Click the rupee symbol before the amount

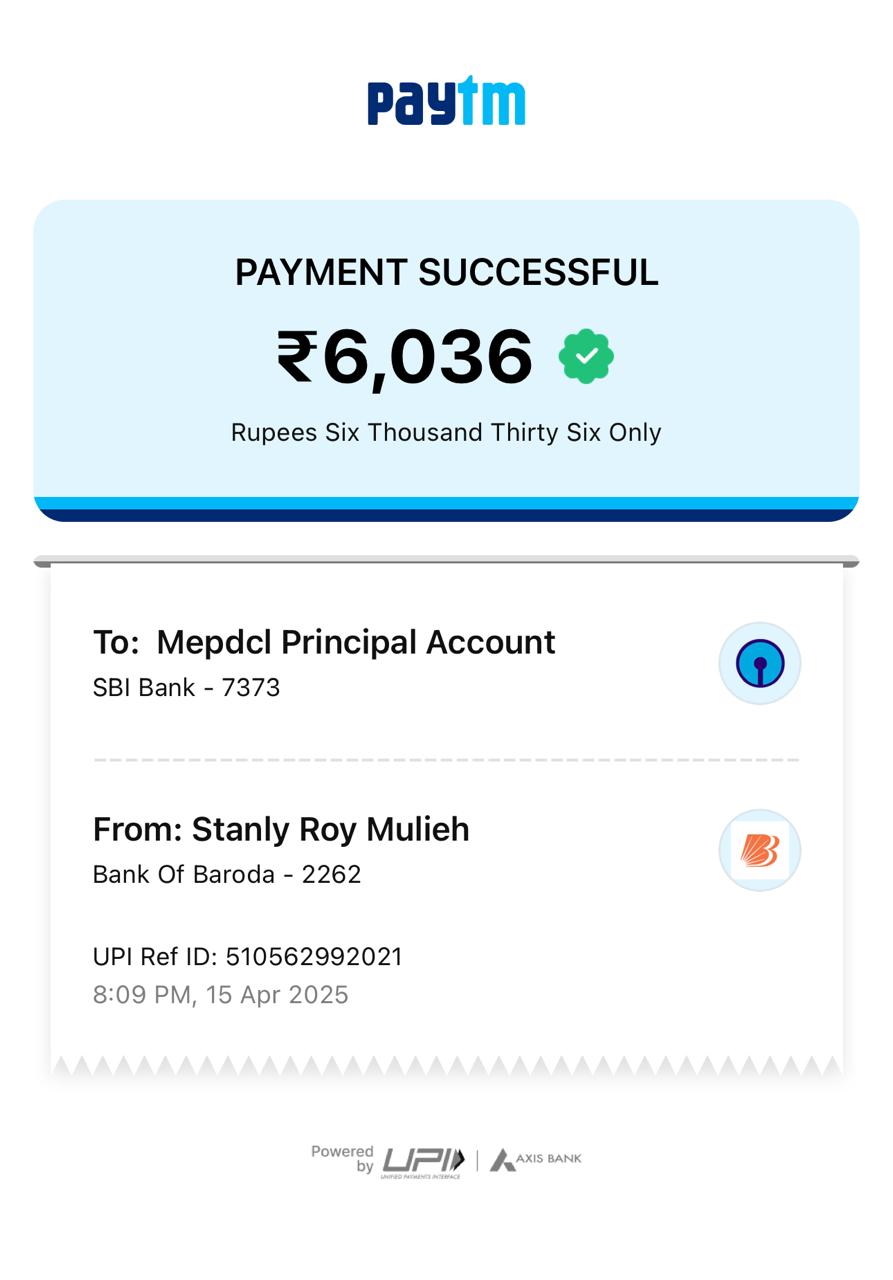click(x=296, y=357)
